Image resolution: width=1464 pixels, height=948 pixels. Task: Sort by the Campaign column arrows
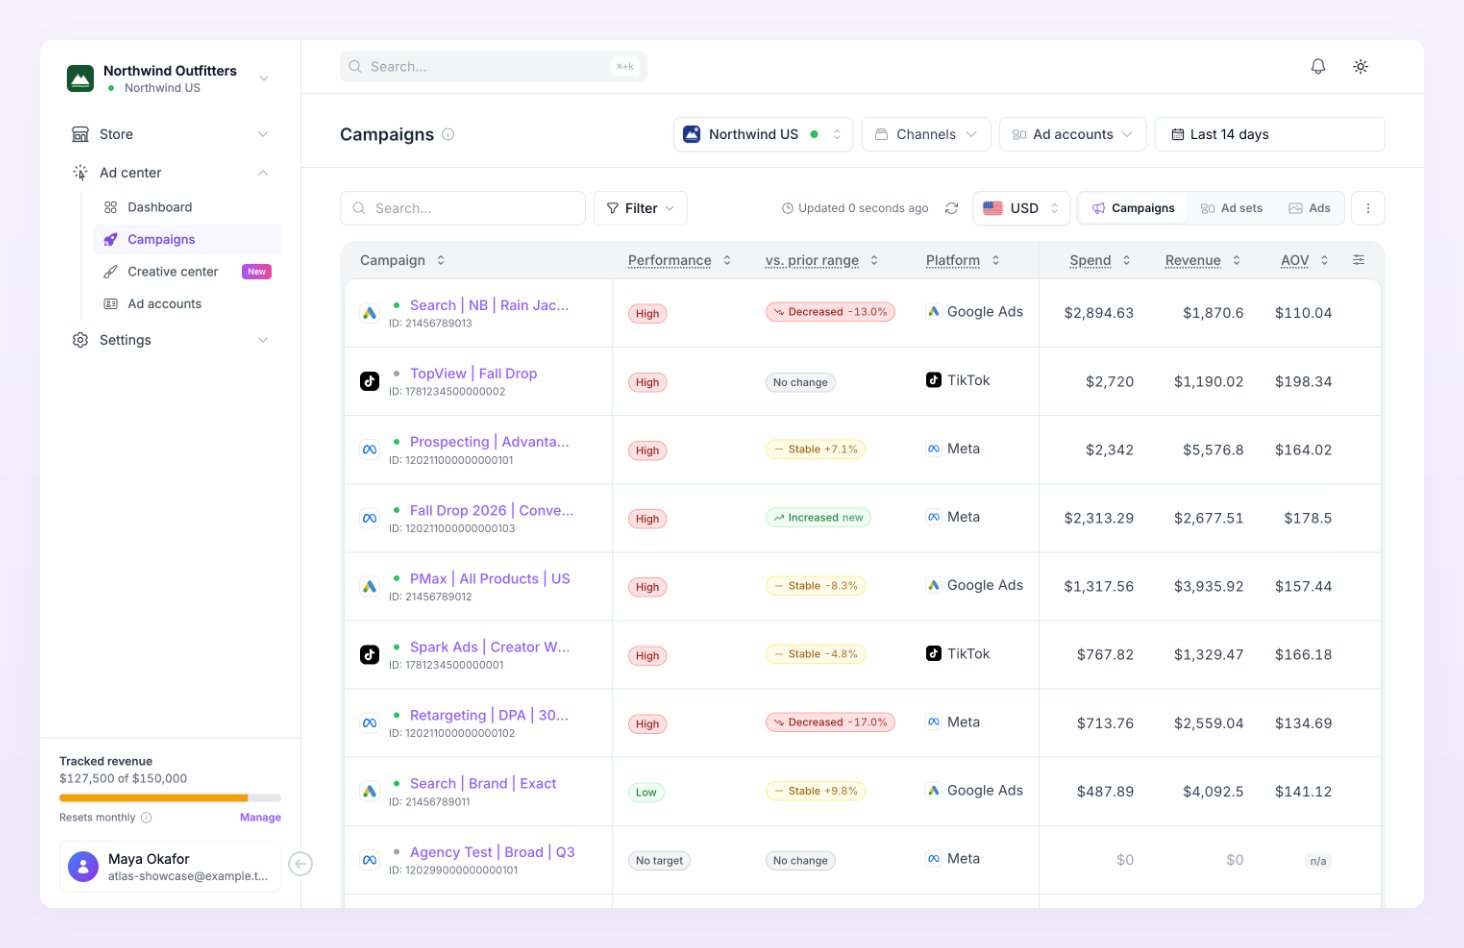click(x=440, y=260)
